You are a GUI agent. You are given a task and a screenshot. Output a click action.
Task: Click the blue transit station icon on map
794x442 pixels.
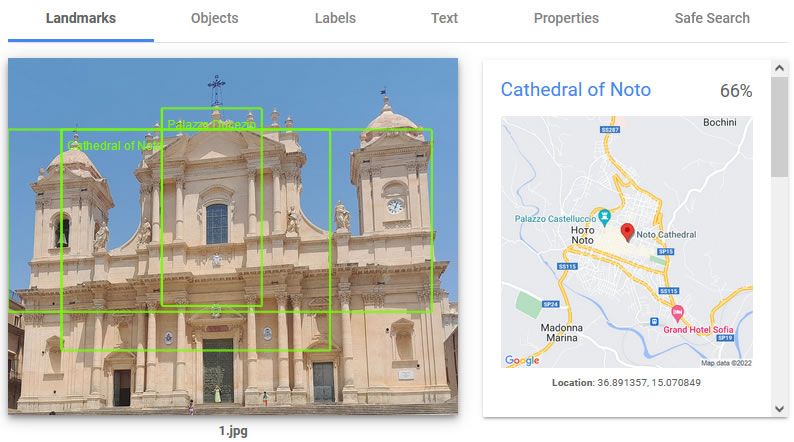(653, 322)
